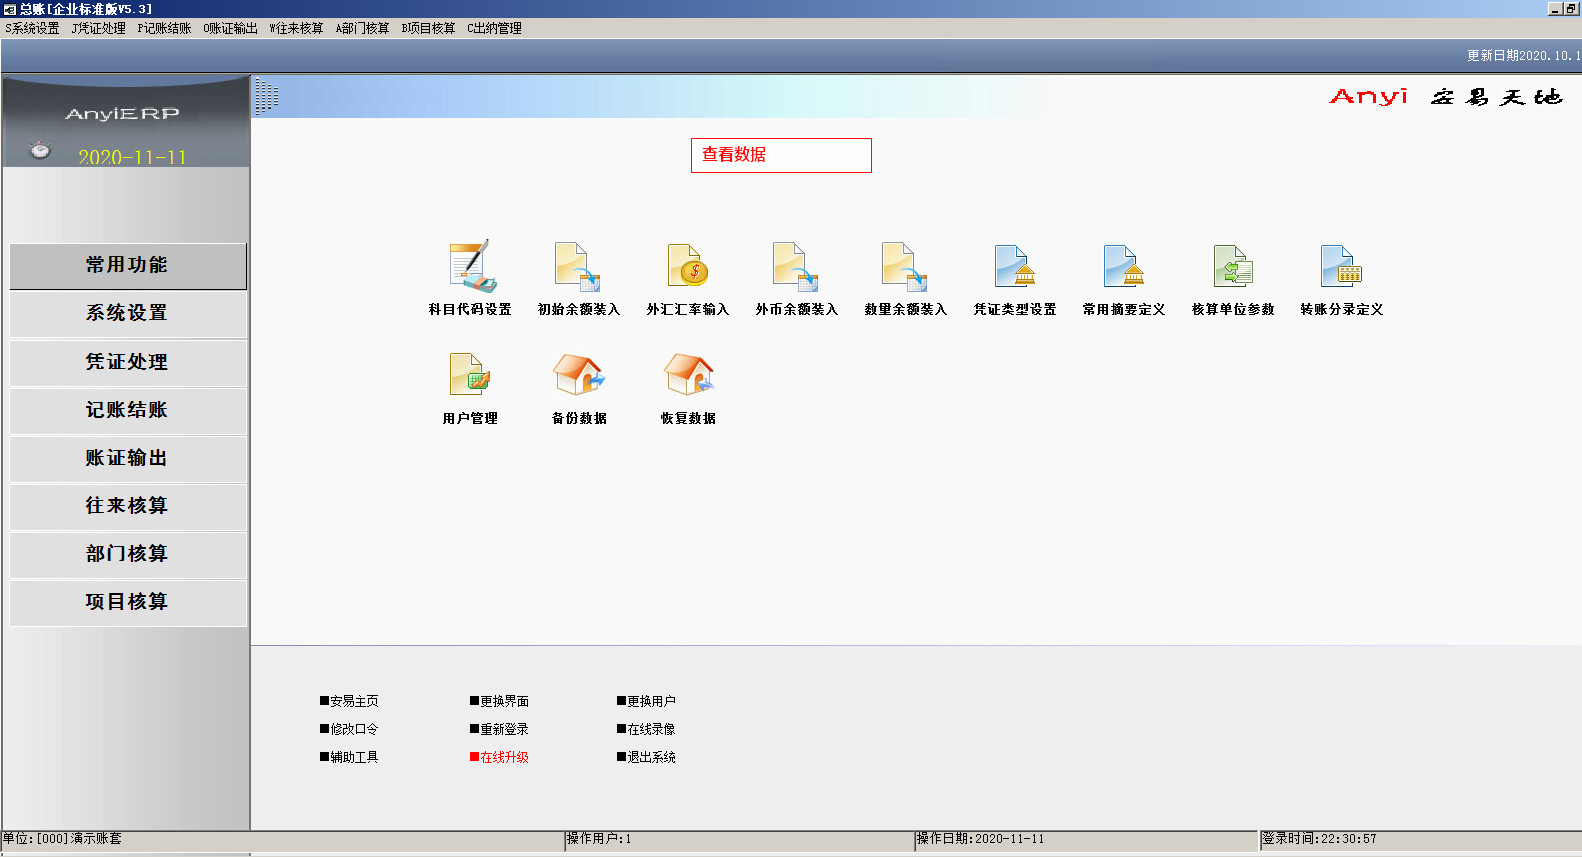
Task: Open 凭证类型设置 icon
Action: click(1014, 267)
